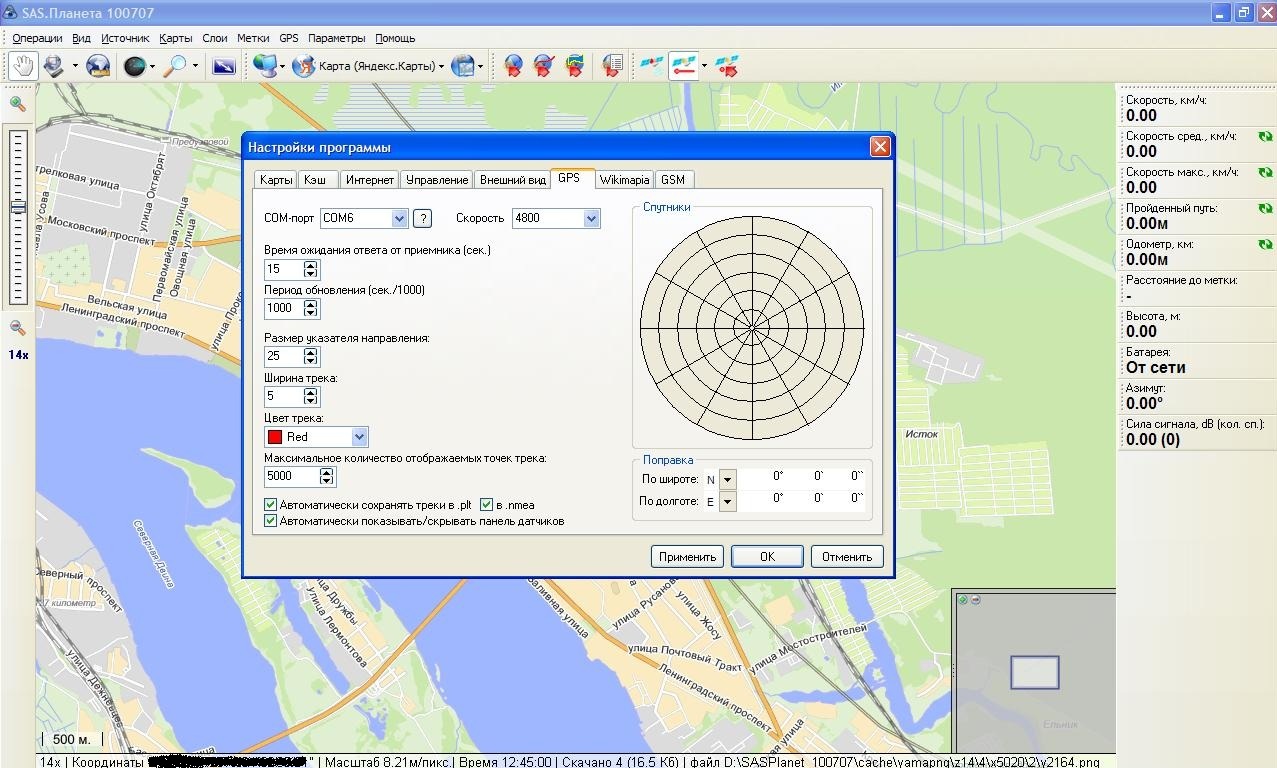Expand dropdown arrow next to dark globe icon
Viewport: 1277px width, 768px height.
pos(151,67)
